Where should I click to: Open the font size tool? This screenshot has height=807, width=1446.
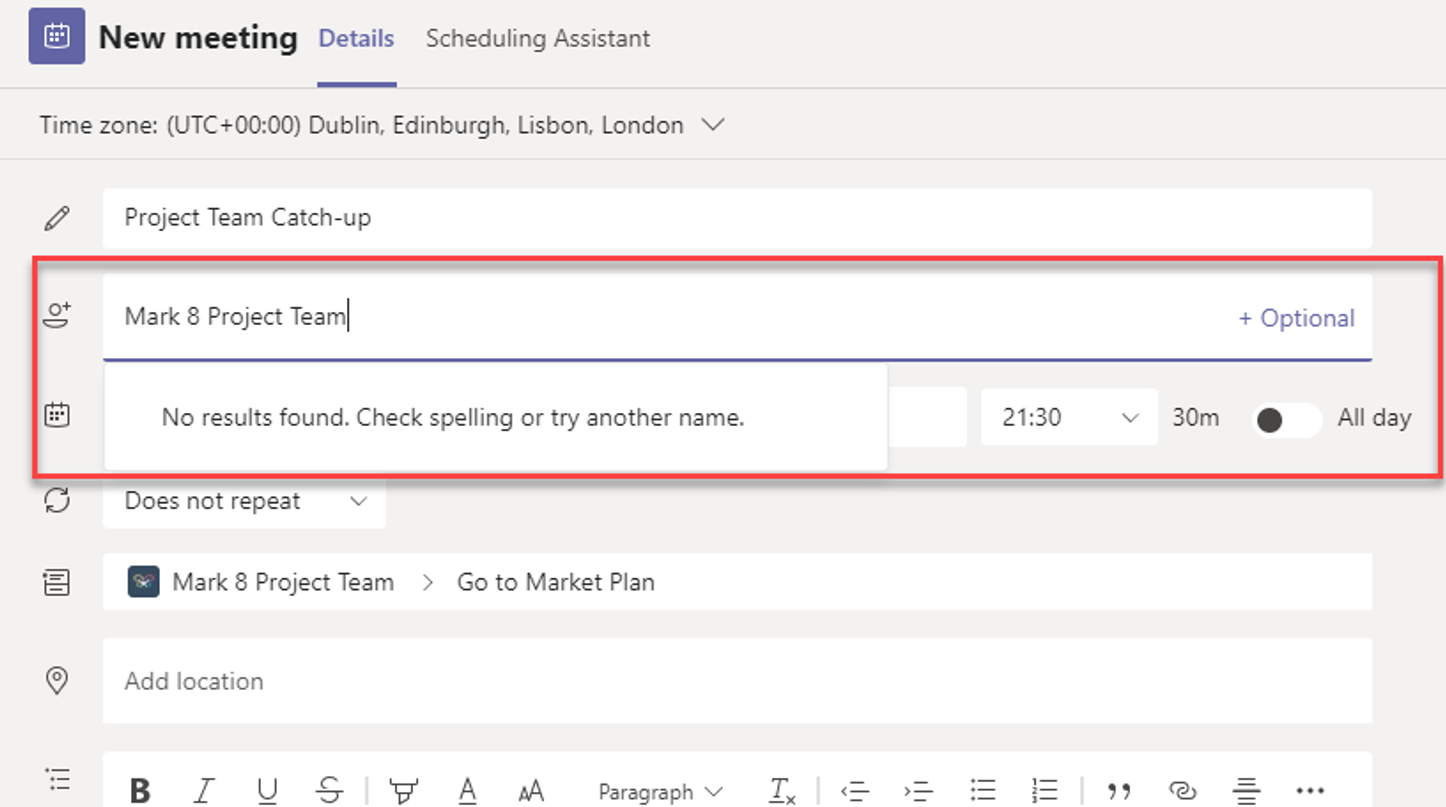click(x=531, y=791)
